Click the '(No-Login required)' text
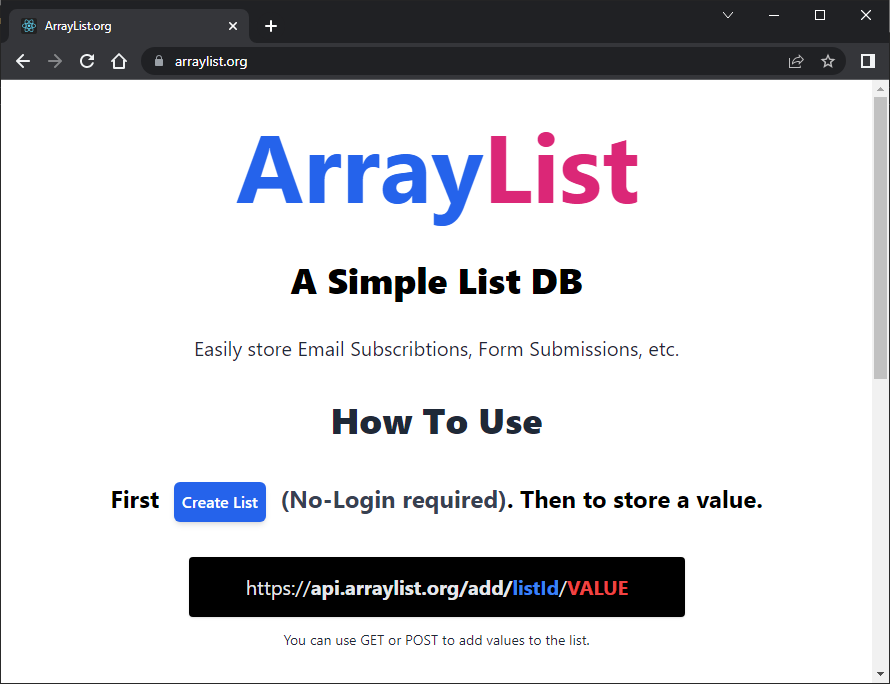 [394, 501]
